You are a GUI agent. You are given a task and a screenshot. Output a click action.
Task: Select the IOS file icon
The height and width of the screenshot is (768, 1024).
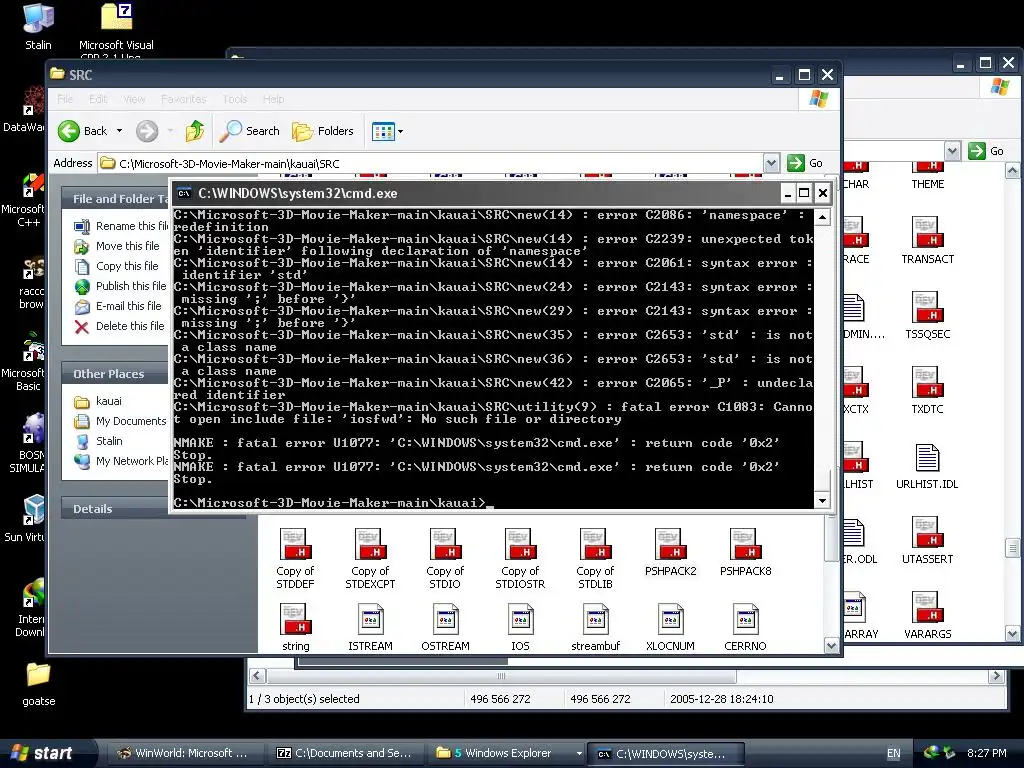coord(520,628)
